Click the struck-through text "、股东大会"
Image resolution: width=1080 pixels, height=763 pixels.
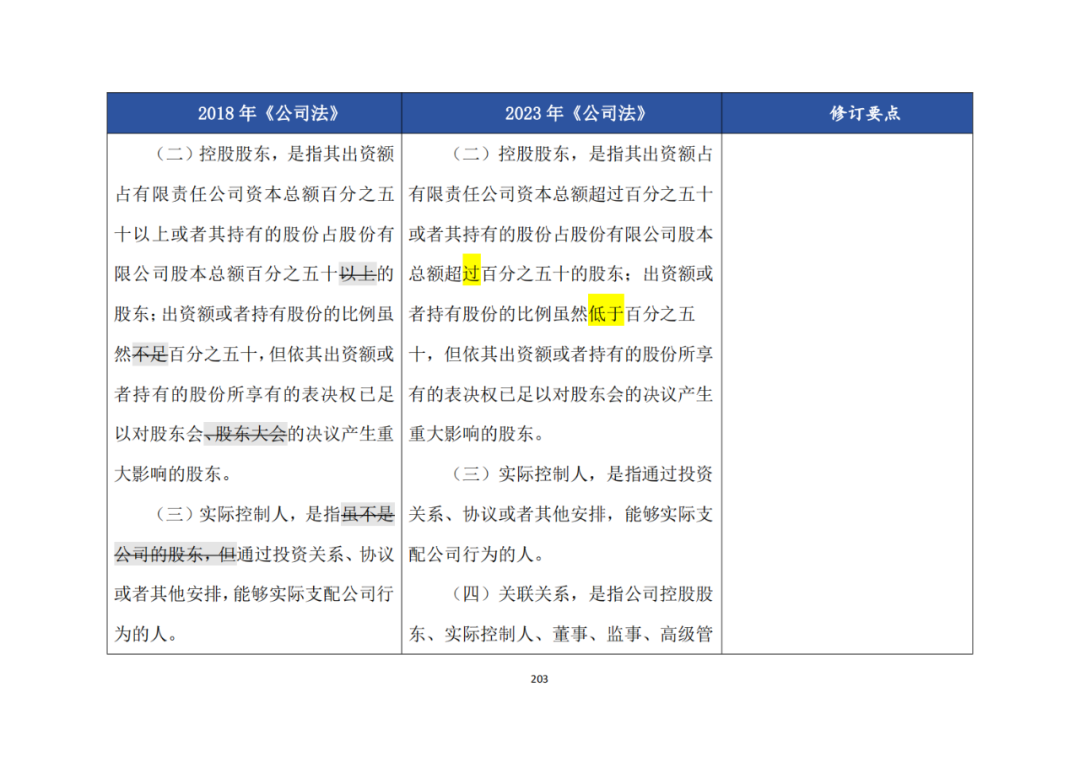pyautogui.click(x=245, y=434)
